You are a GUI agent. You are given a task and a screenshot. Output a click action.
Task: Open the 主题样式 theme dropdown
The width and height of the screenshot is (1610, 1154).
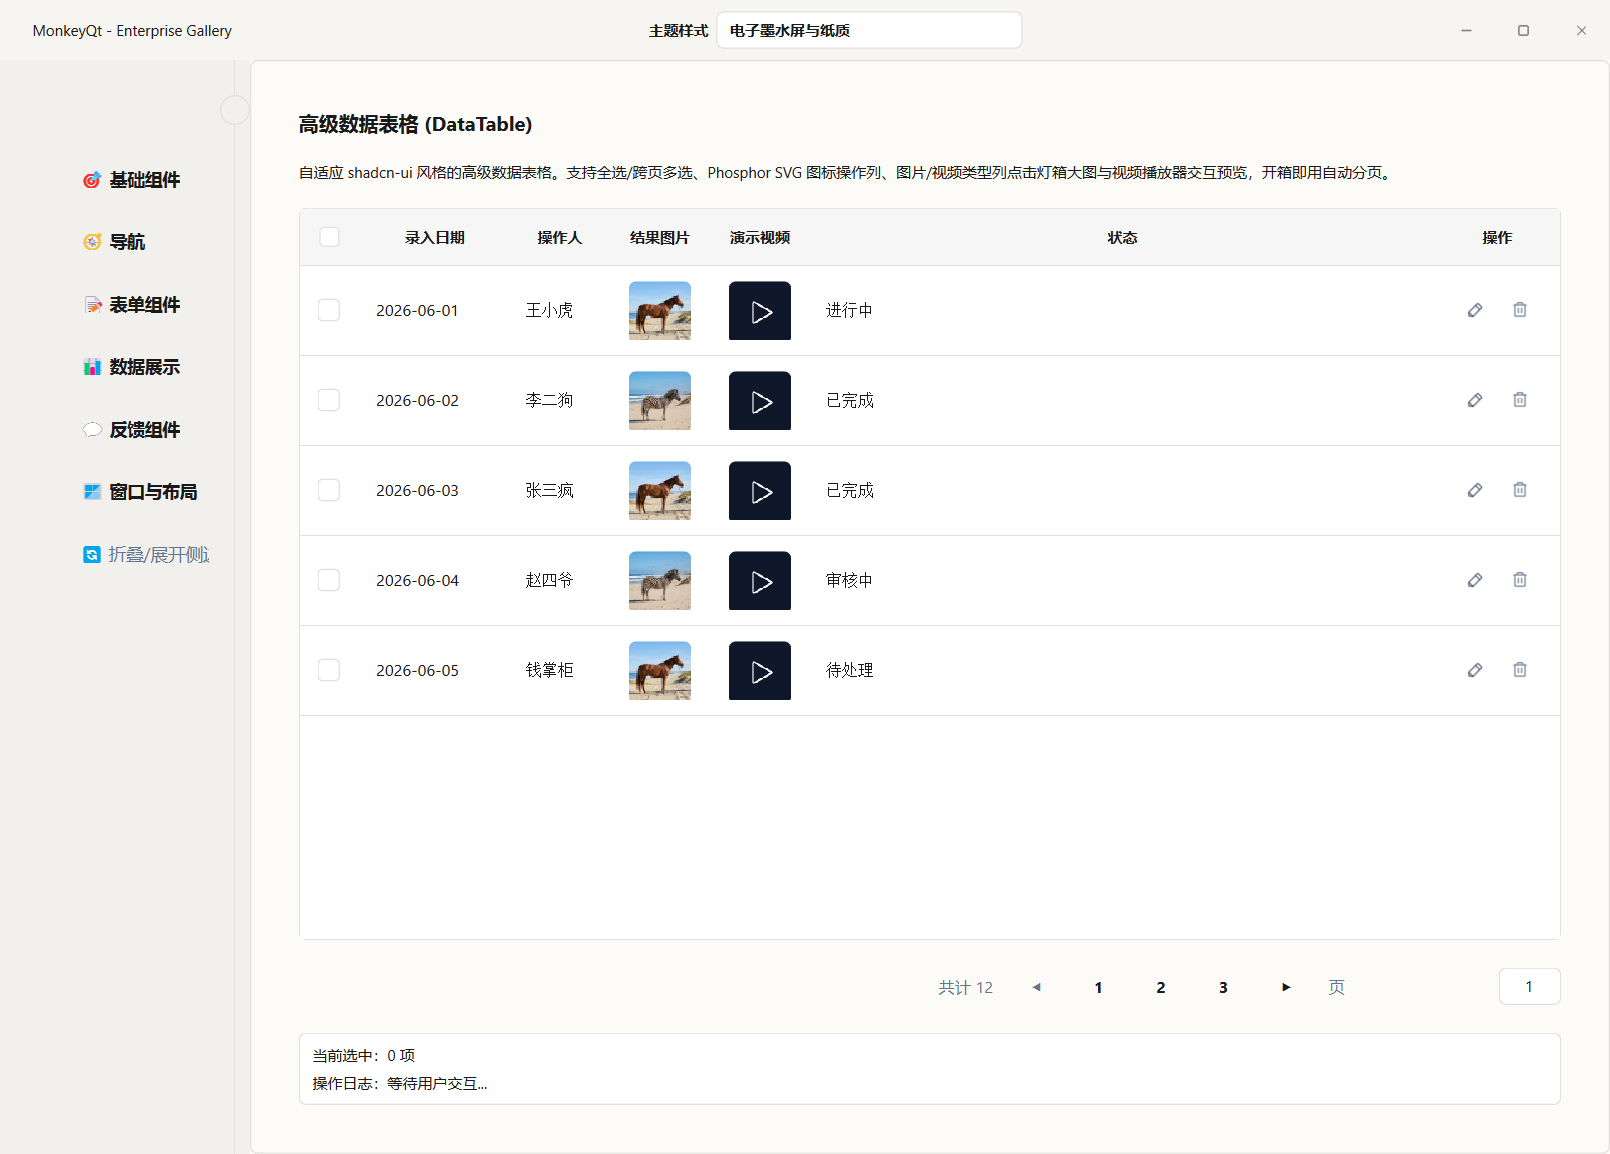coord(869,30)
